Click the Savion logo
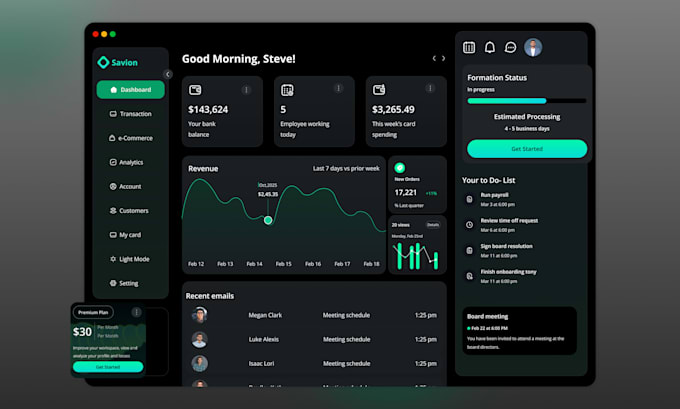Viewport: 680px width, 409px height. pos(118,62)
